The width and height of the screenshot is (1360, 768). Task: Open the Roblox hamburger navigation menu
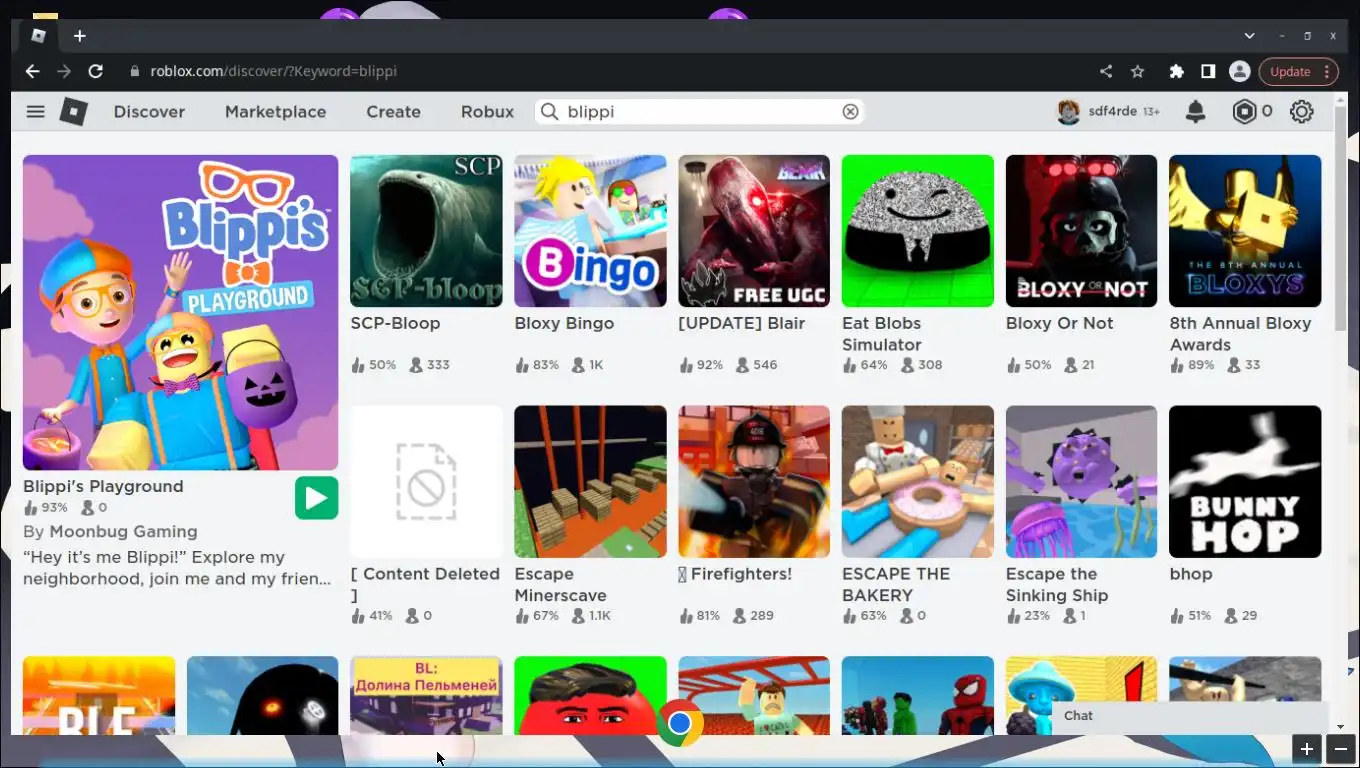[36, 111]
